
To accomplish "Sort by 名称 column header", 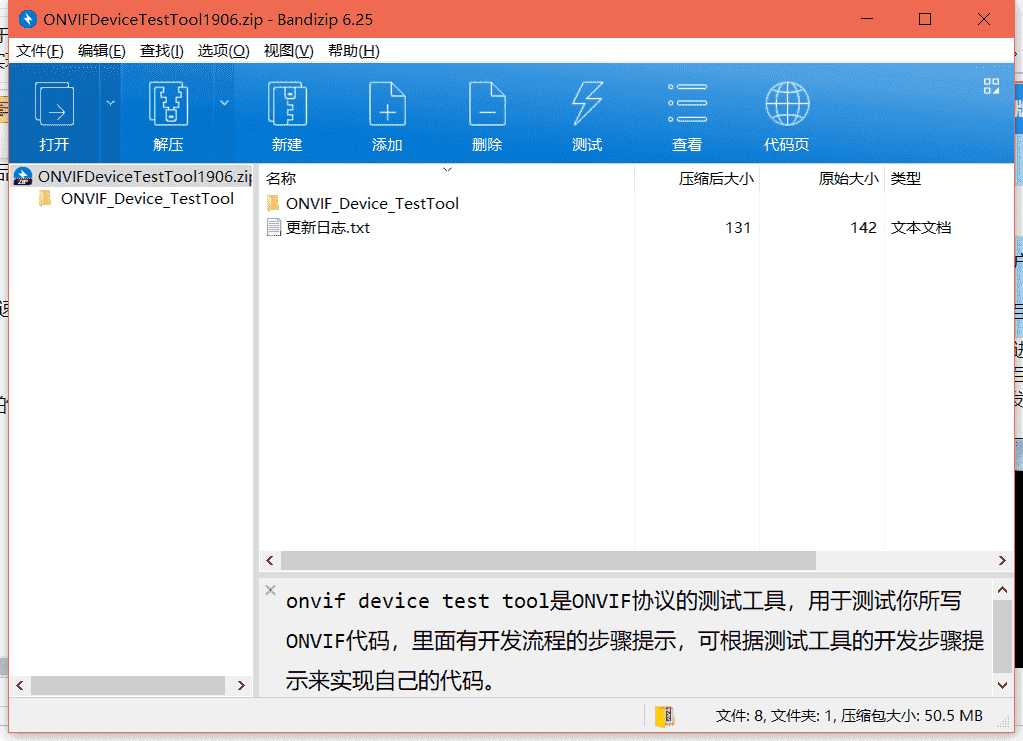I will (281, 178).
